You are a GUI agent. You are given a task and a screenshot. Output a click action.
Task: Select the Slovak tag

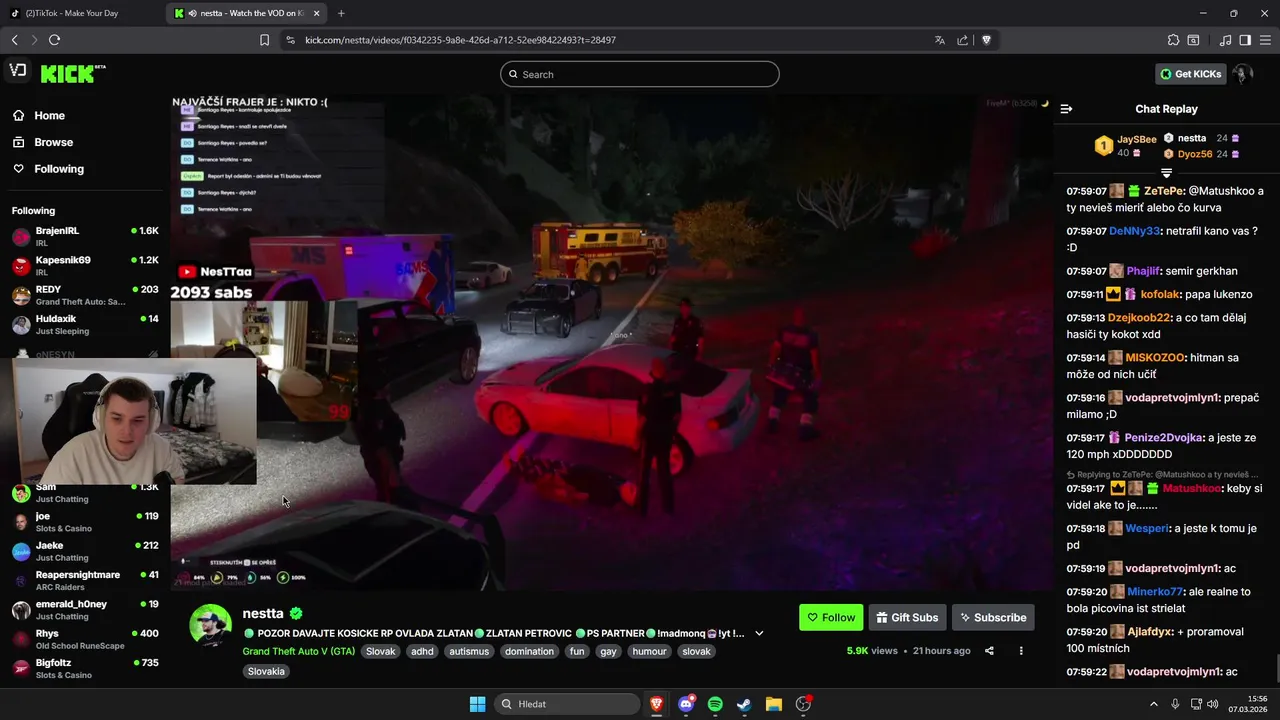(x=380, y=651)
